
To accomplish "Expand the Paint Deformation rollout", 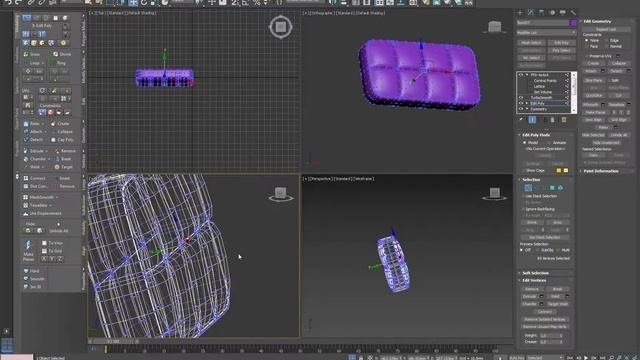I will [x=600, y=171].
